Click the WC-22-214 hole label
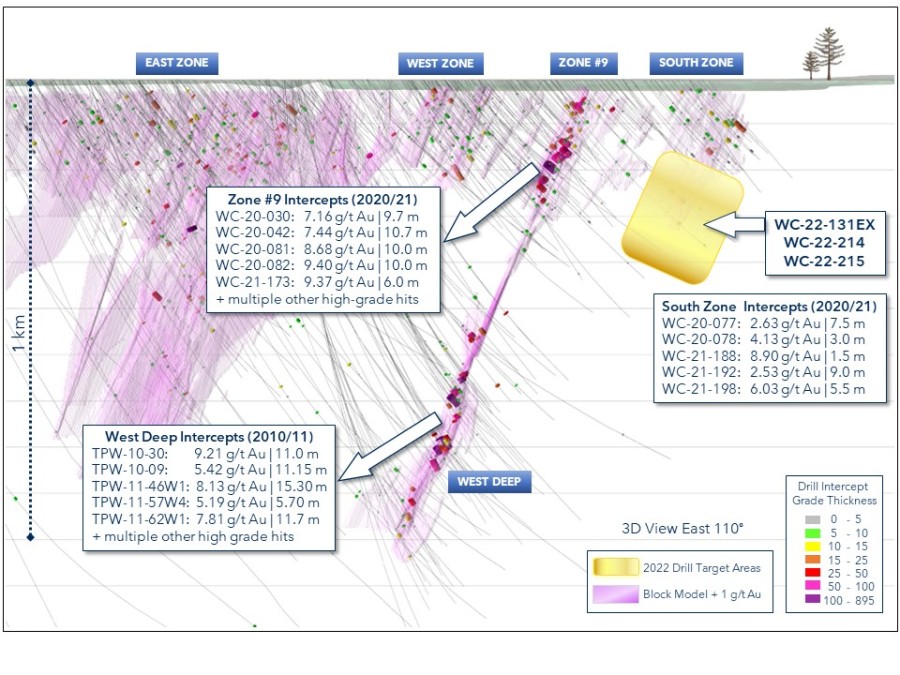Viewport: 900px width, 675px height. (x=825, y=243)
